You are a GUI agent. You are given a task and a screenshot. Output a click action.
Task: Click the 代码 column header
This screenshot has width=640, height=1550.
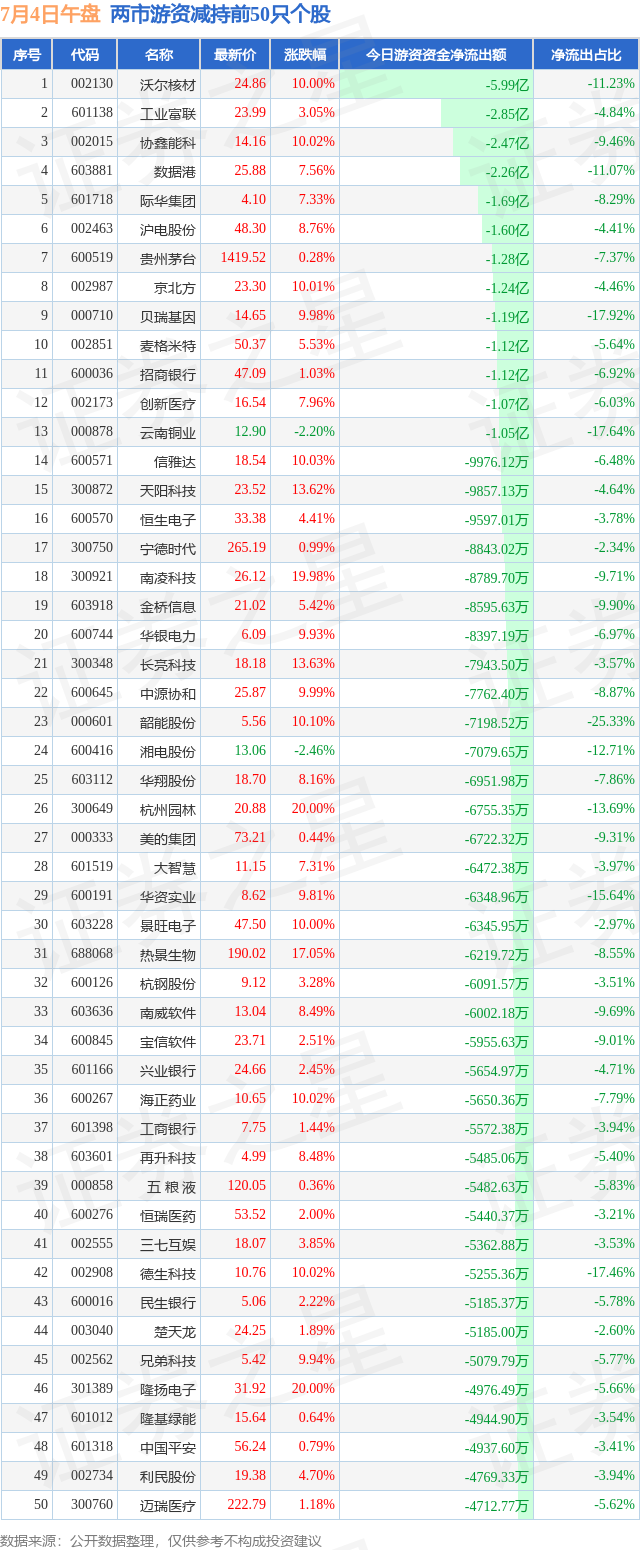(85, 55)
